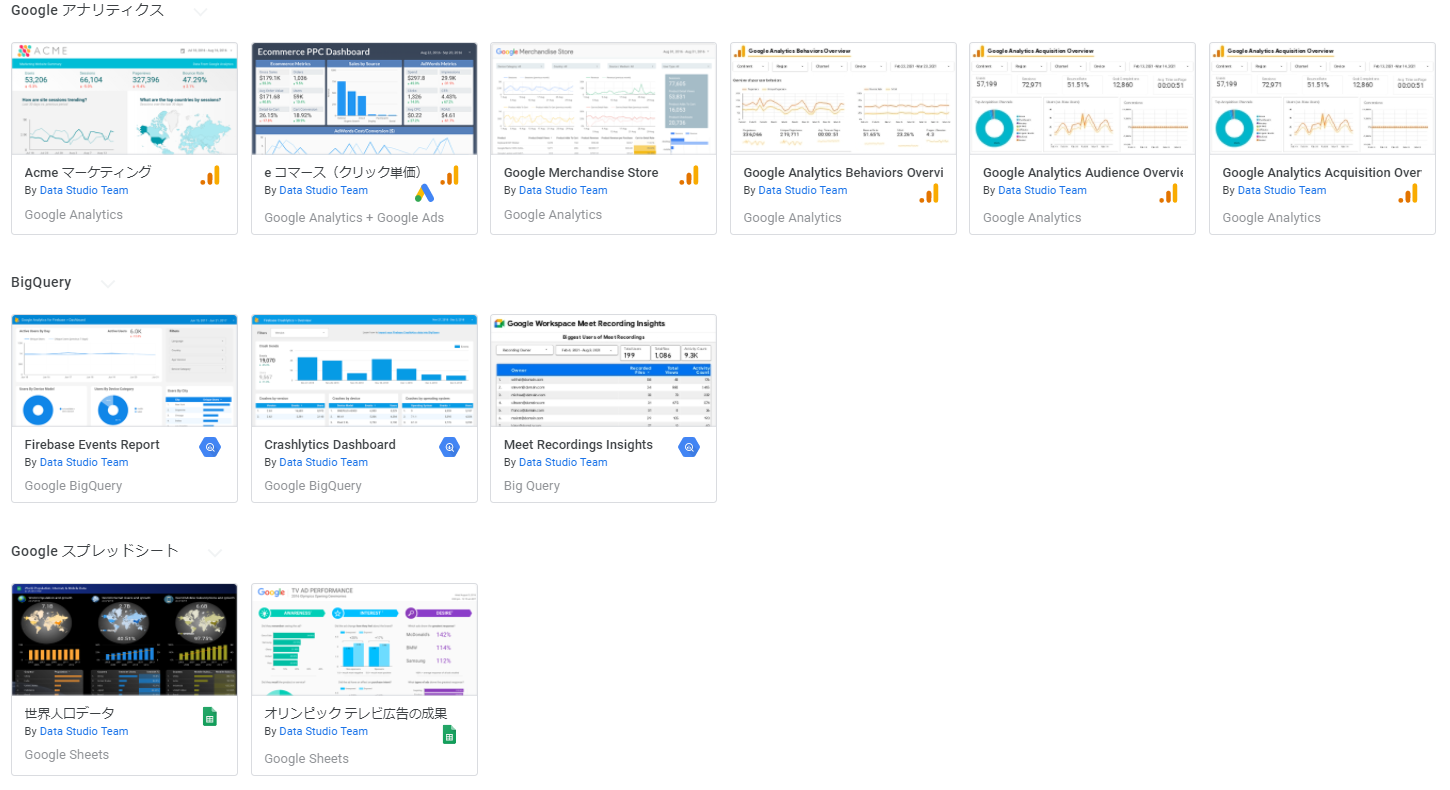
Task: Select Google Analytics Behaviors Overview title
Action: (843, 173)
